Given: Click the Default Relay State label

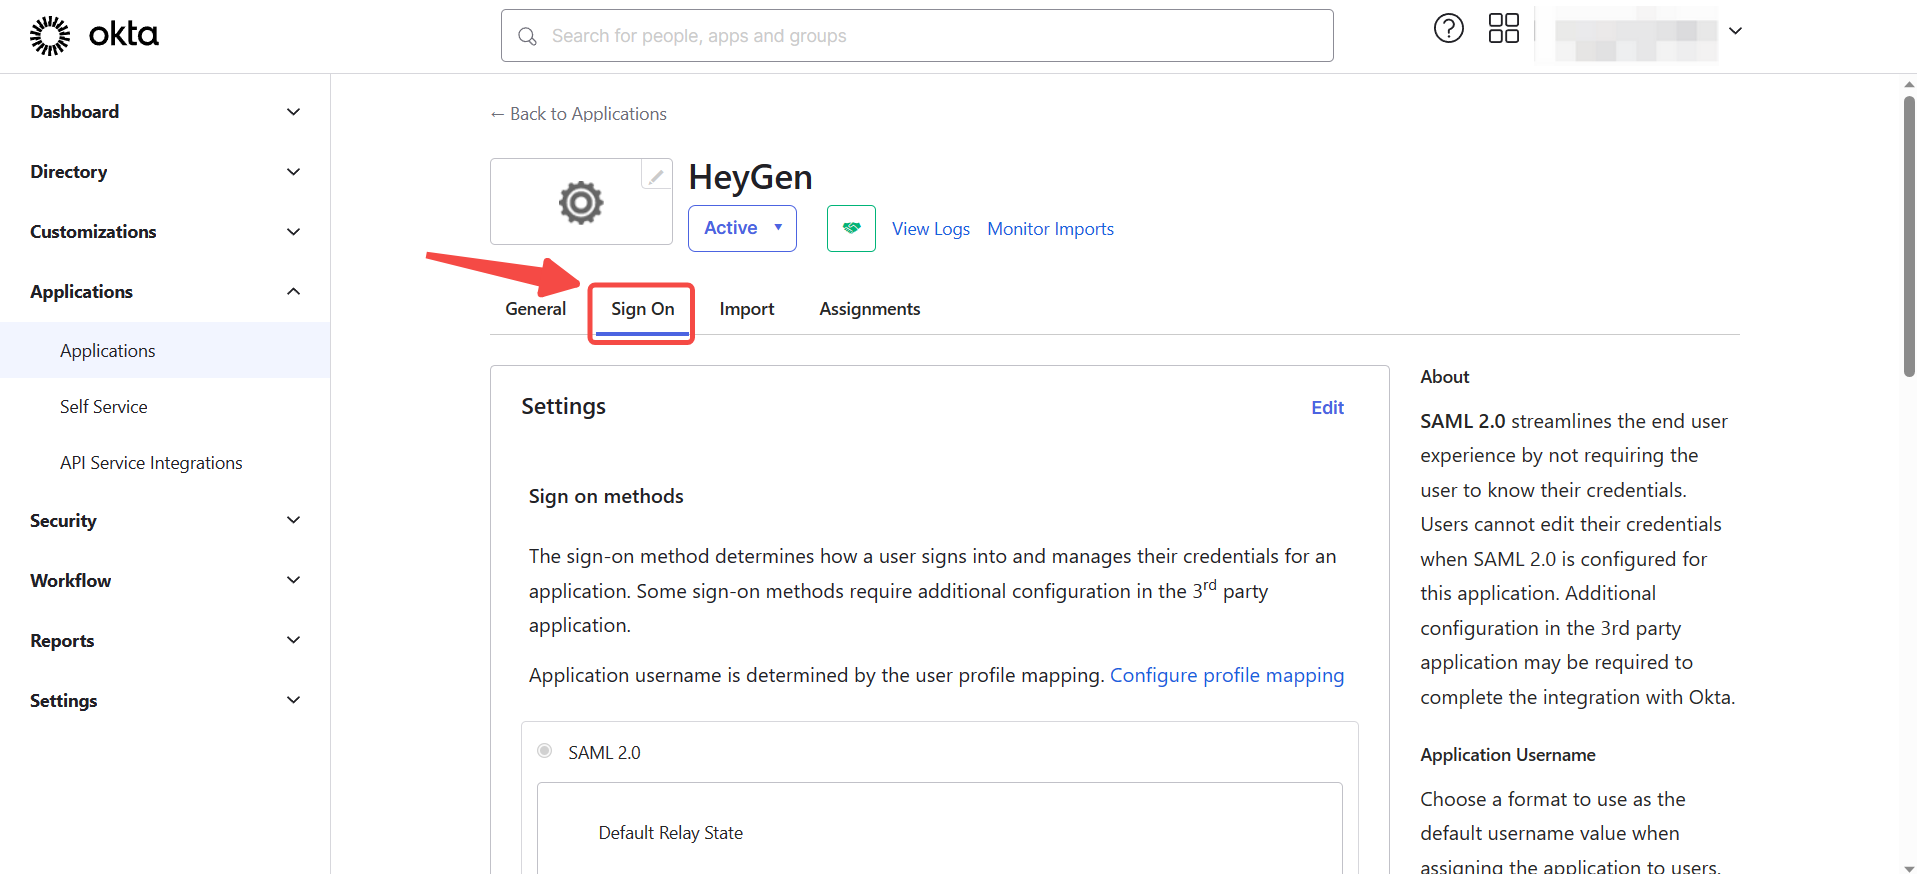Looking at the screenshot, I should point(670,833).
